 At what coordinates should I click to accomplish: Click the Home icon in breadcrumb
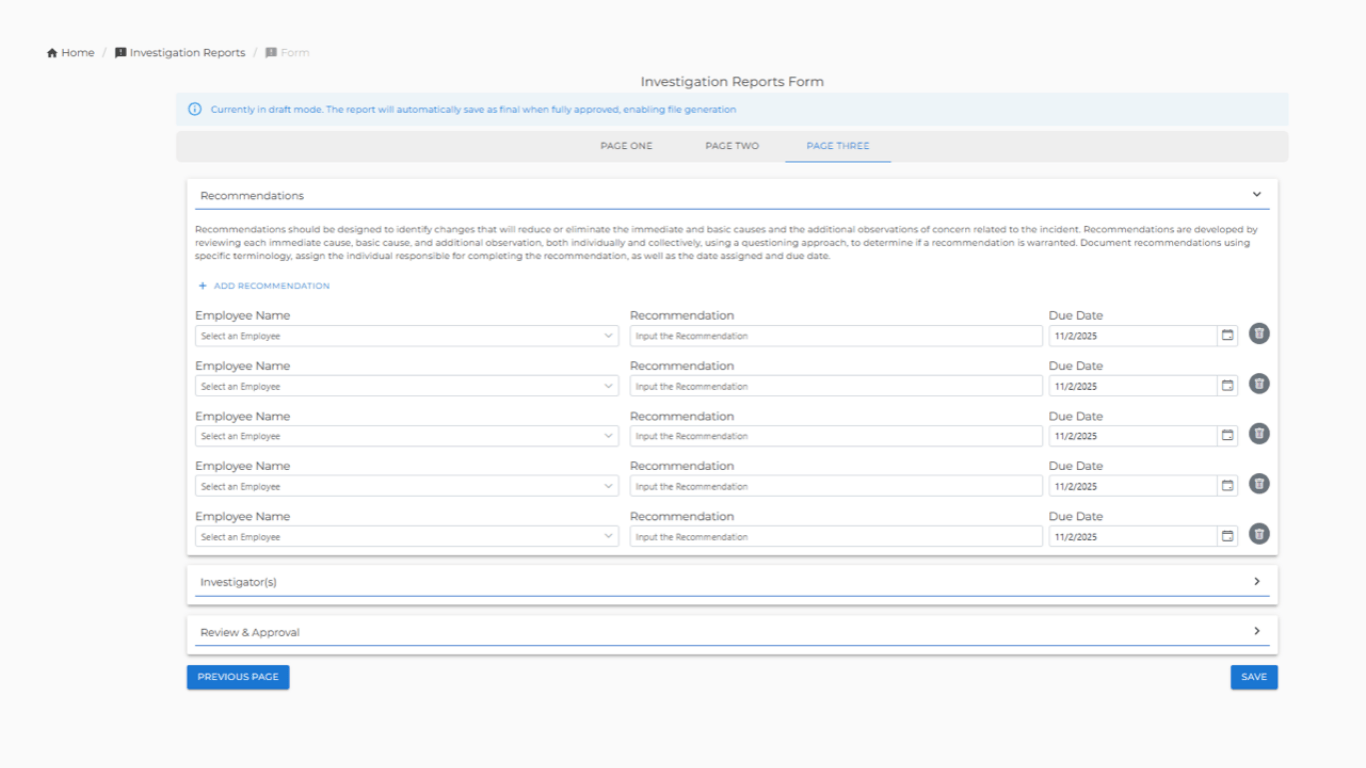pyautogui.click(x=52, y=53)
